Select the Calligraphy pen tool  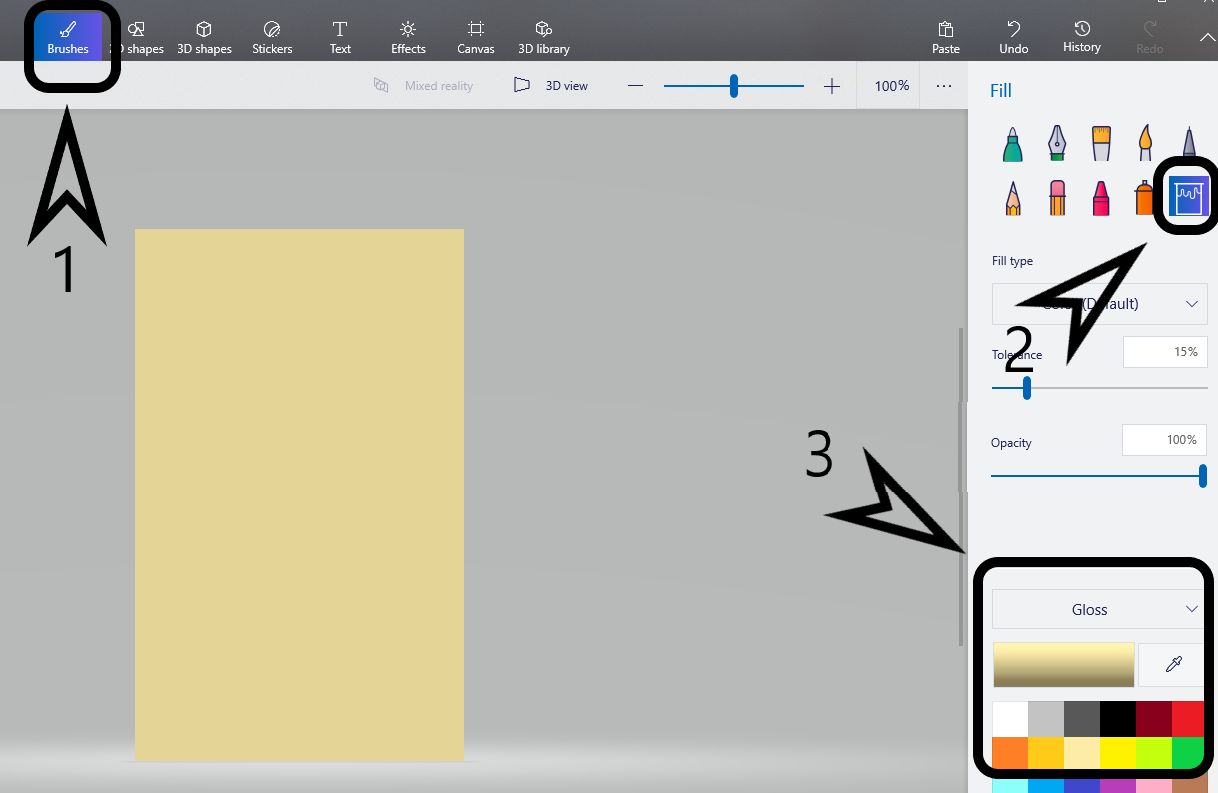pyautogui.click(x=1056, y=144)
